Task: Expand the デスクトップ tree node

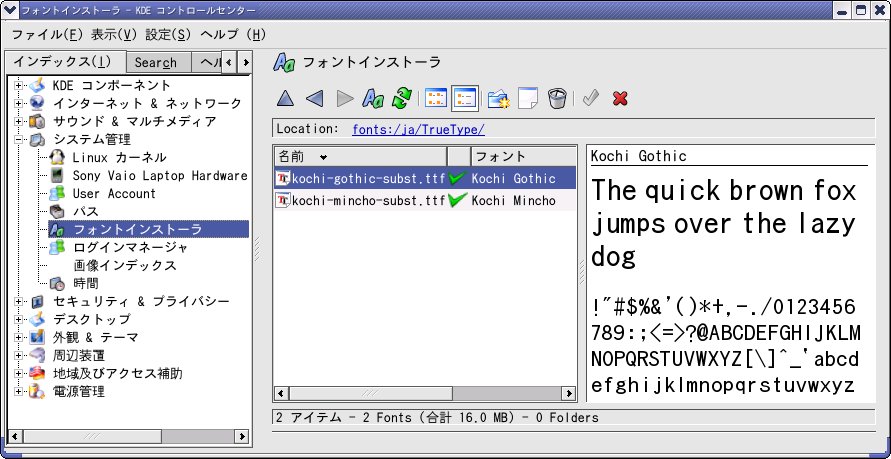Action: [19, 319]
